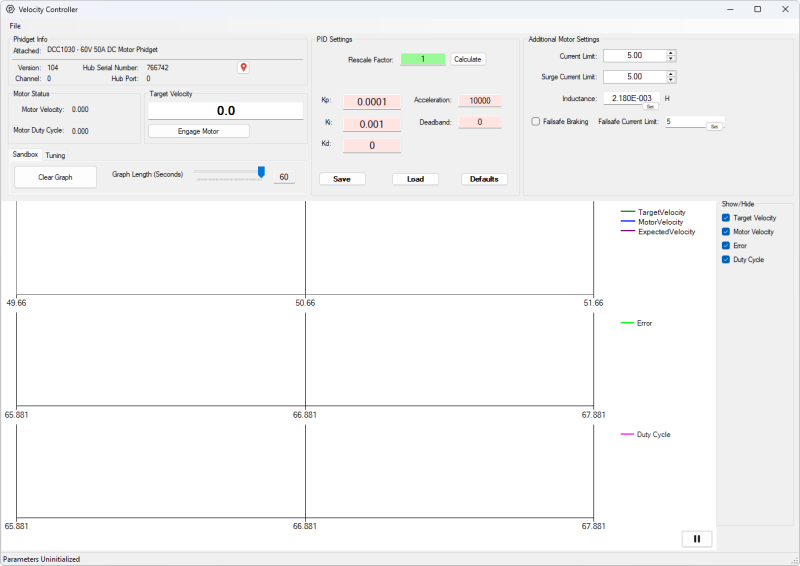Click the top graph axis label 49.66
Image resolution: width=800 pixels, height=566 pixels.
coord(16,303)
